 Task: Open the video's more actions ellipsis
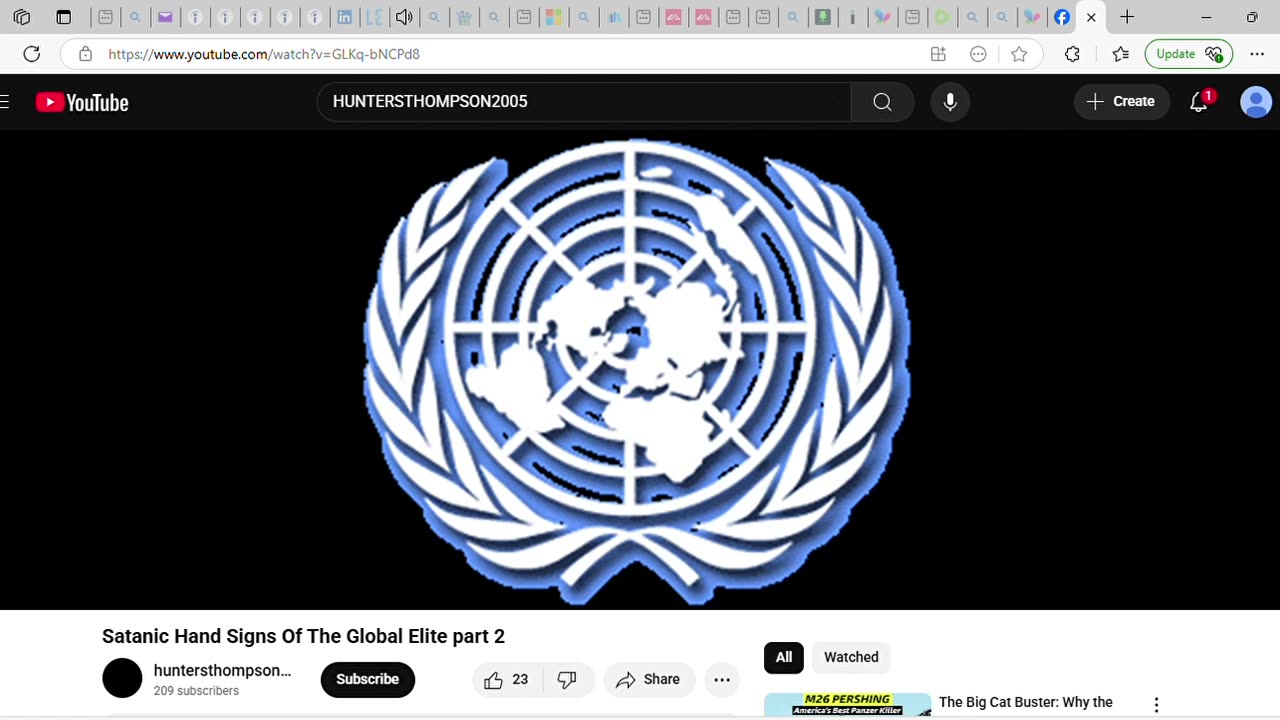click(x=722, y=680)
